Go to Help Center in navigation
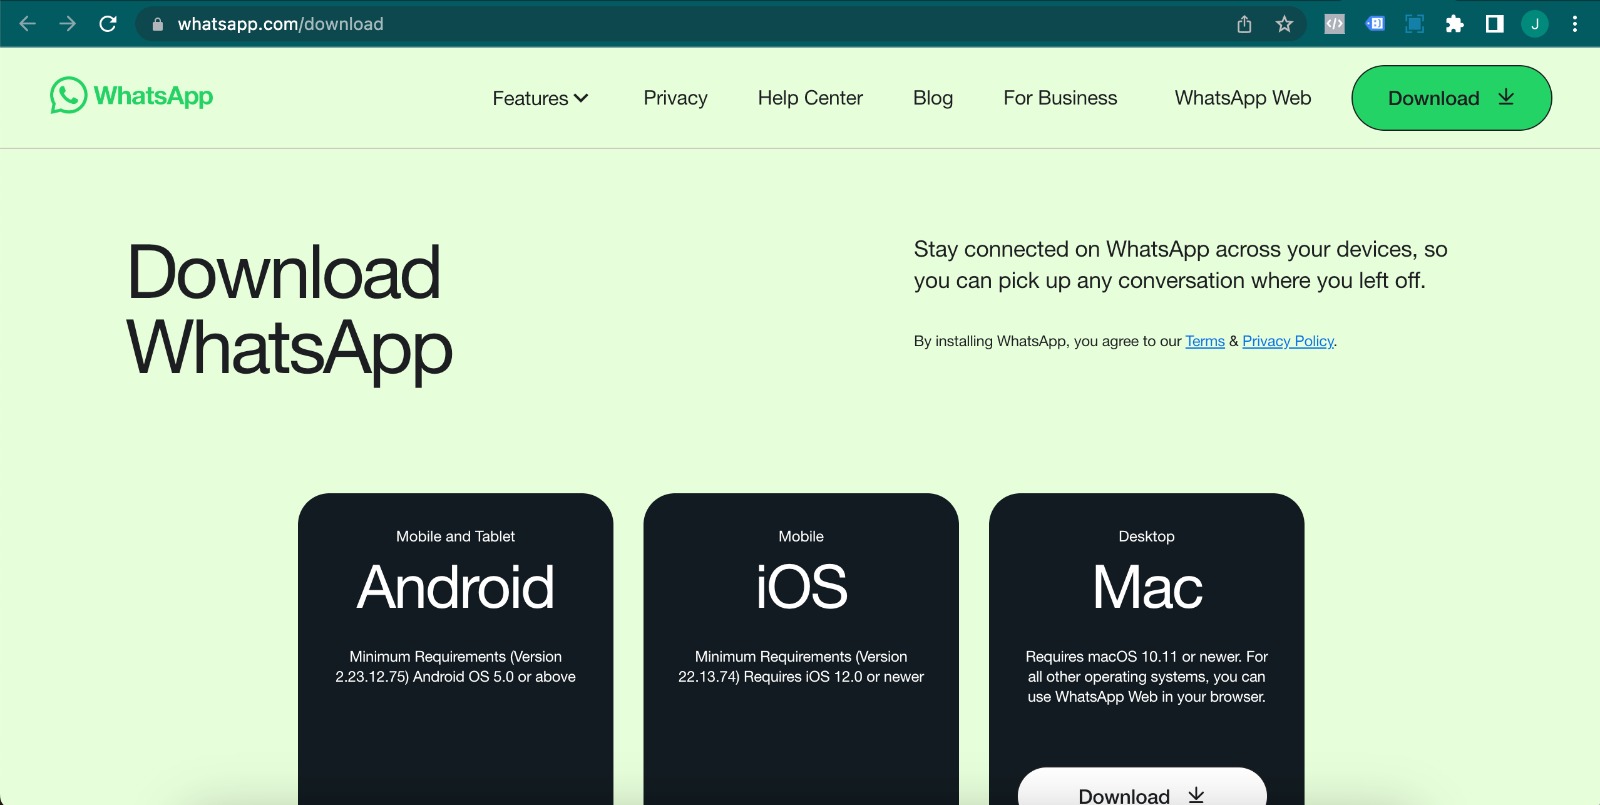The width and height of the screenshot is (1600, 805). coord(810,98)
